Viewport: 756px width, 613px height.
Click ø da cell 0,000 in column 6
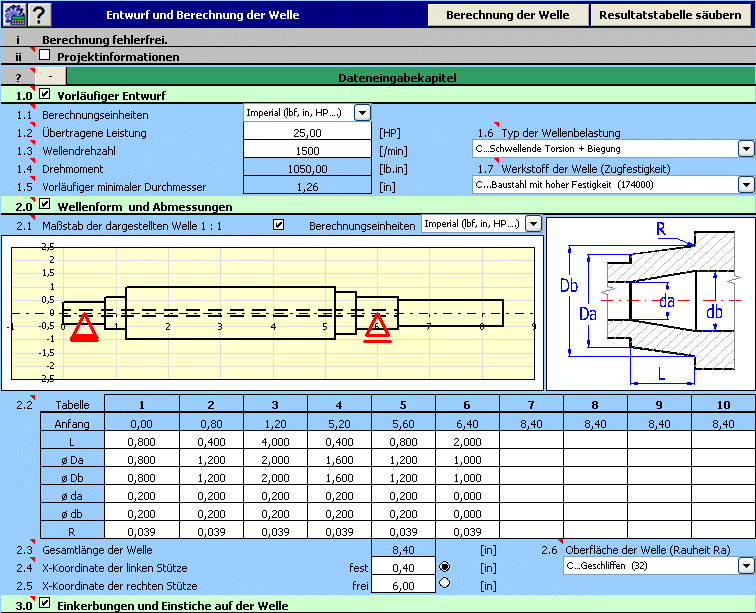pyautogui.click(x=467, y=495)
